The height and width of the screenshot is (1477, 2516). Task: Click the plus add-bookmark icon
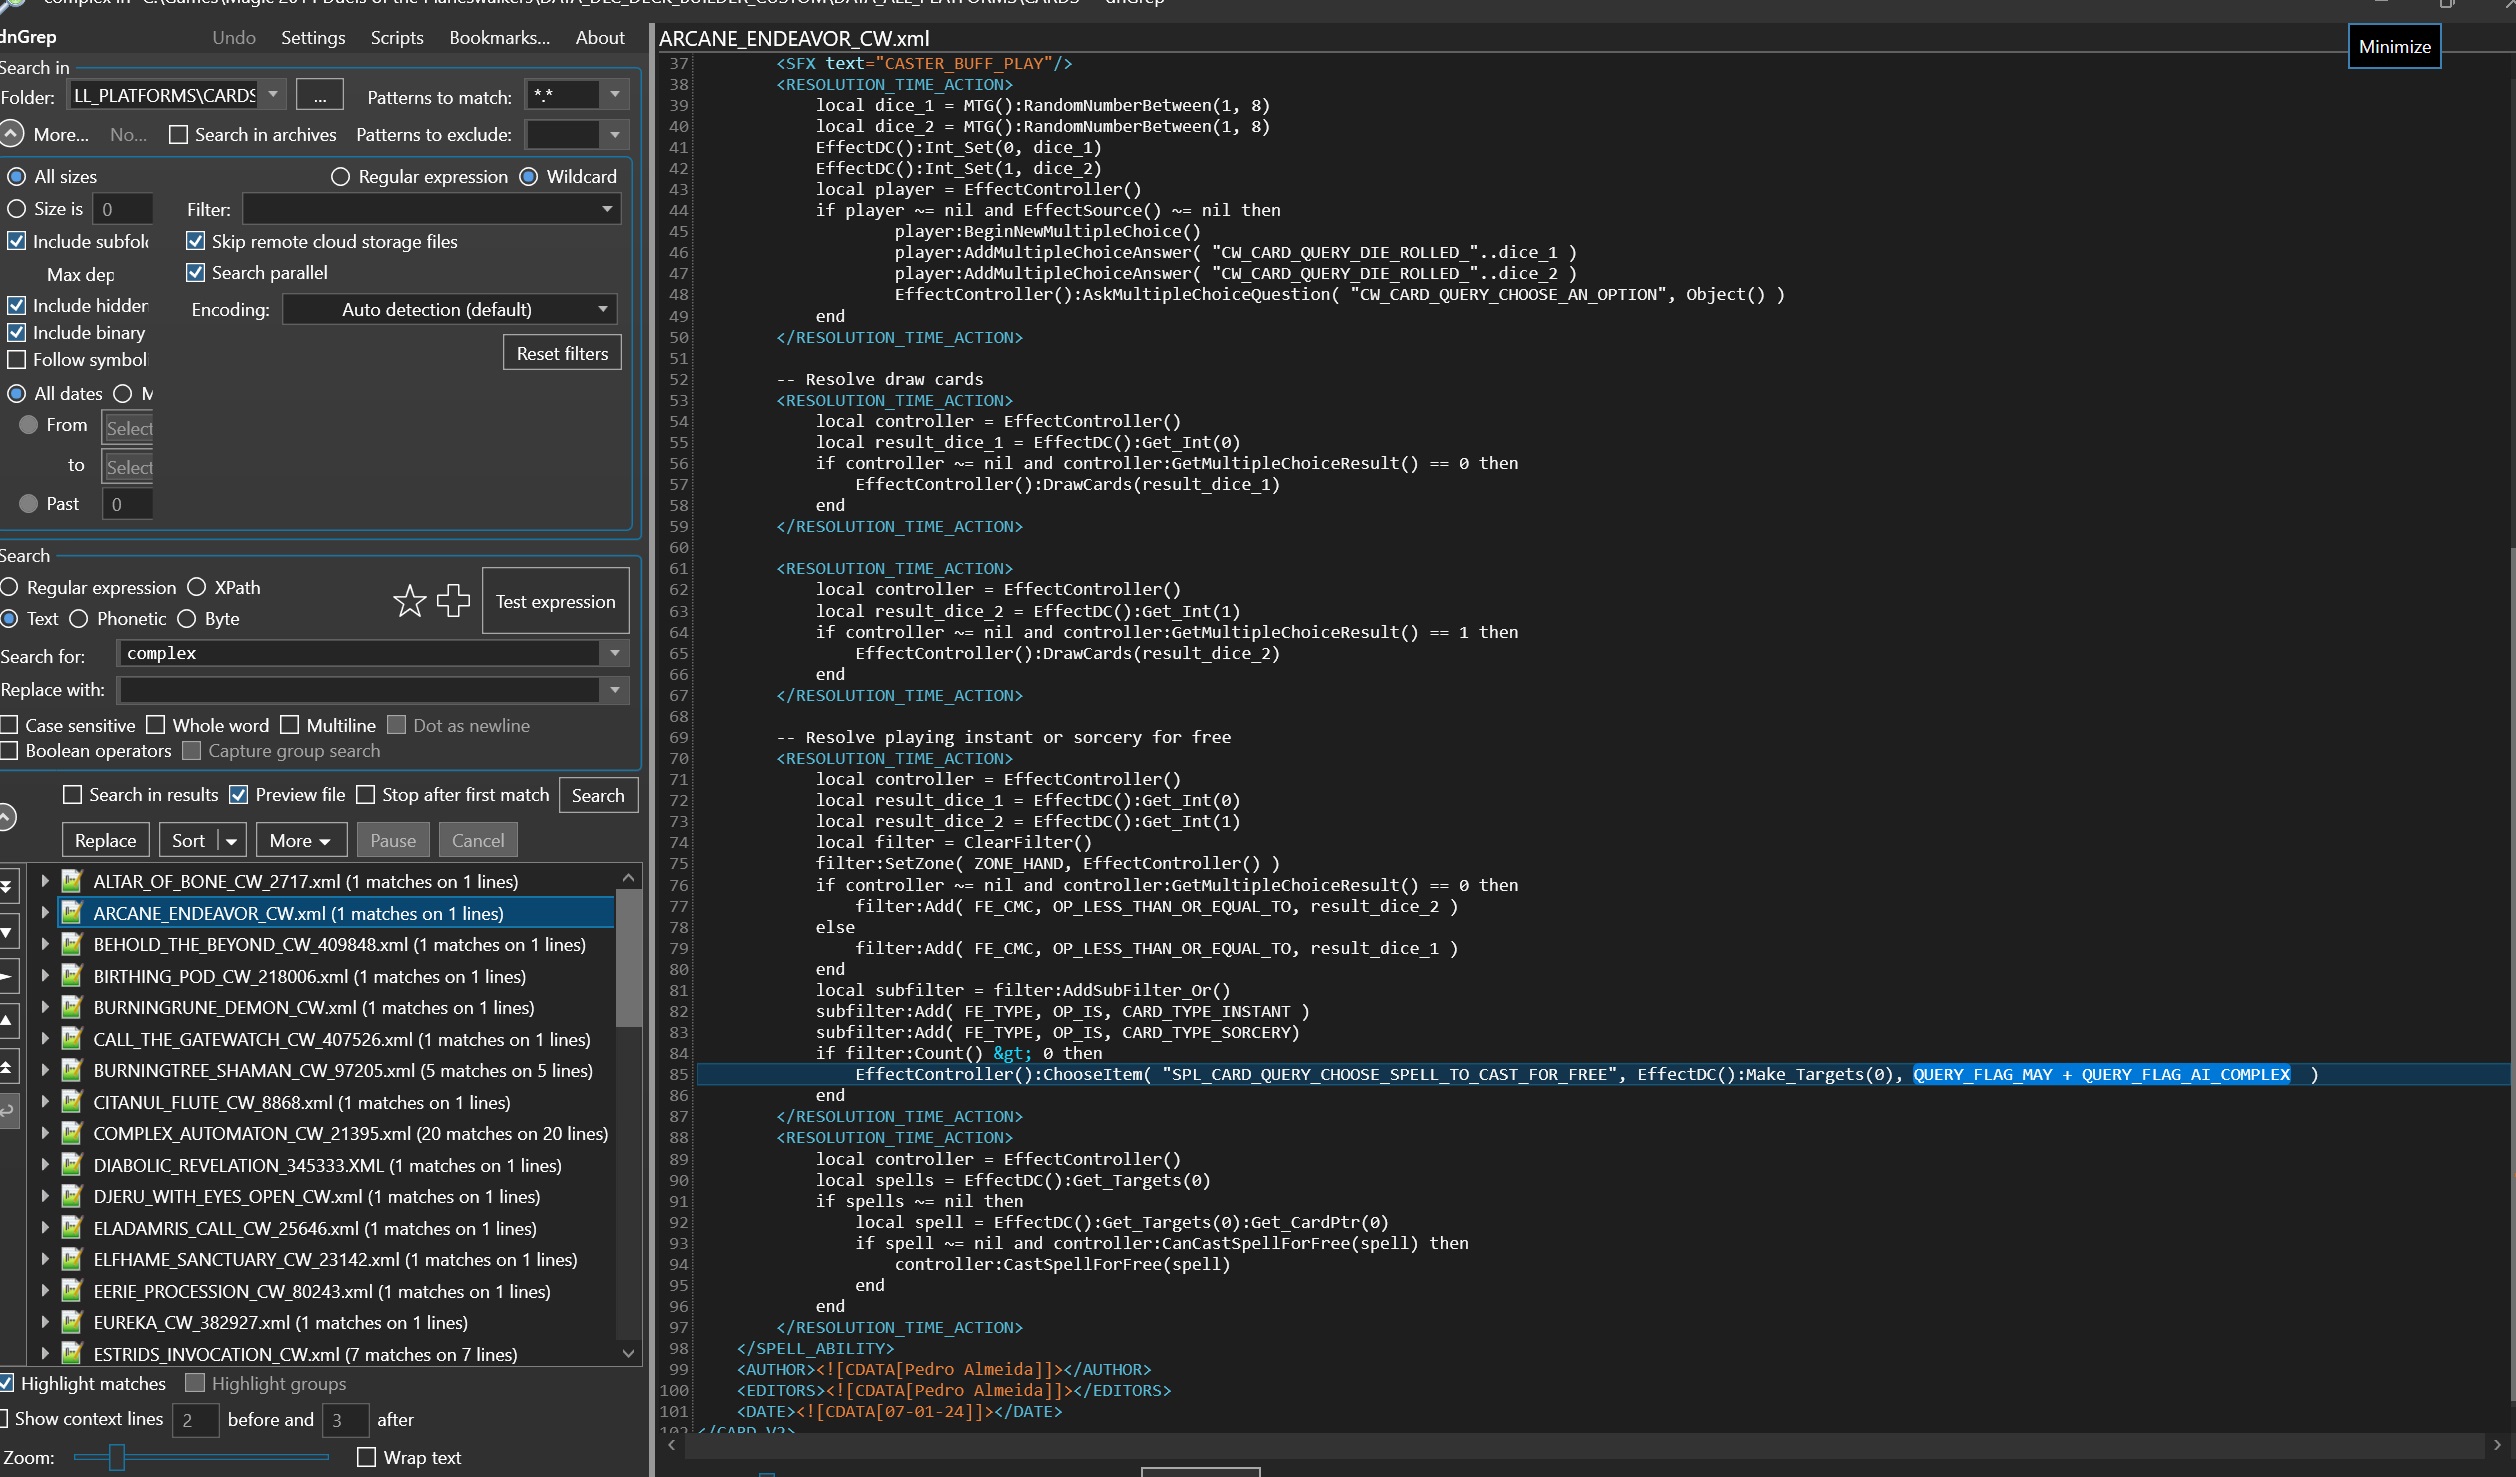point(453,600)
